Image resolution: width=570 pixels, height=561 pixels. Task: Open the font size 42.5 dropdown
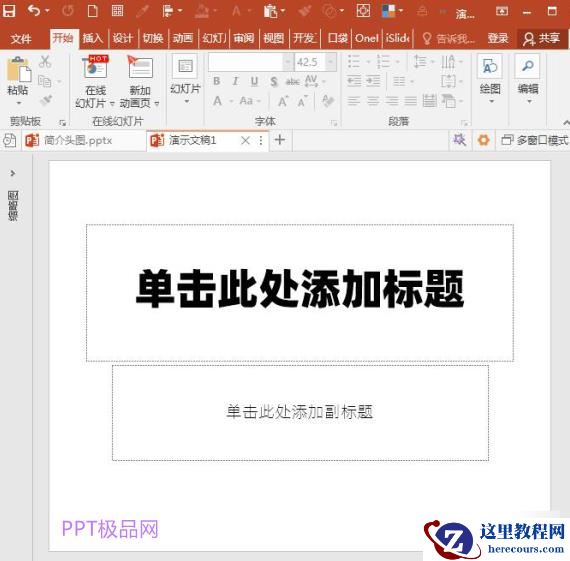[x=330, y=62]
